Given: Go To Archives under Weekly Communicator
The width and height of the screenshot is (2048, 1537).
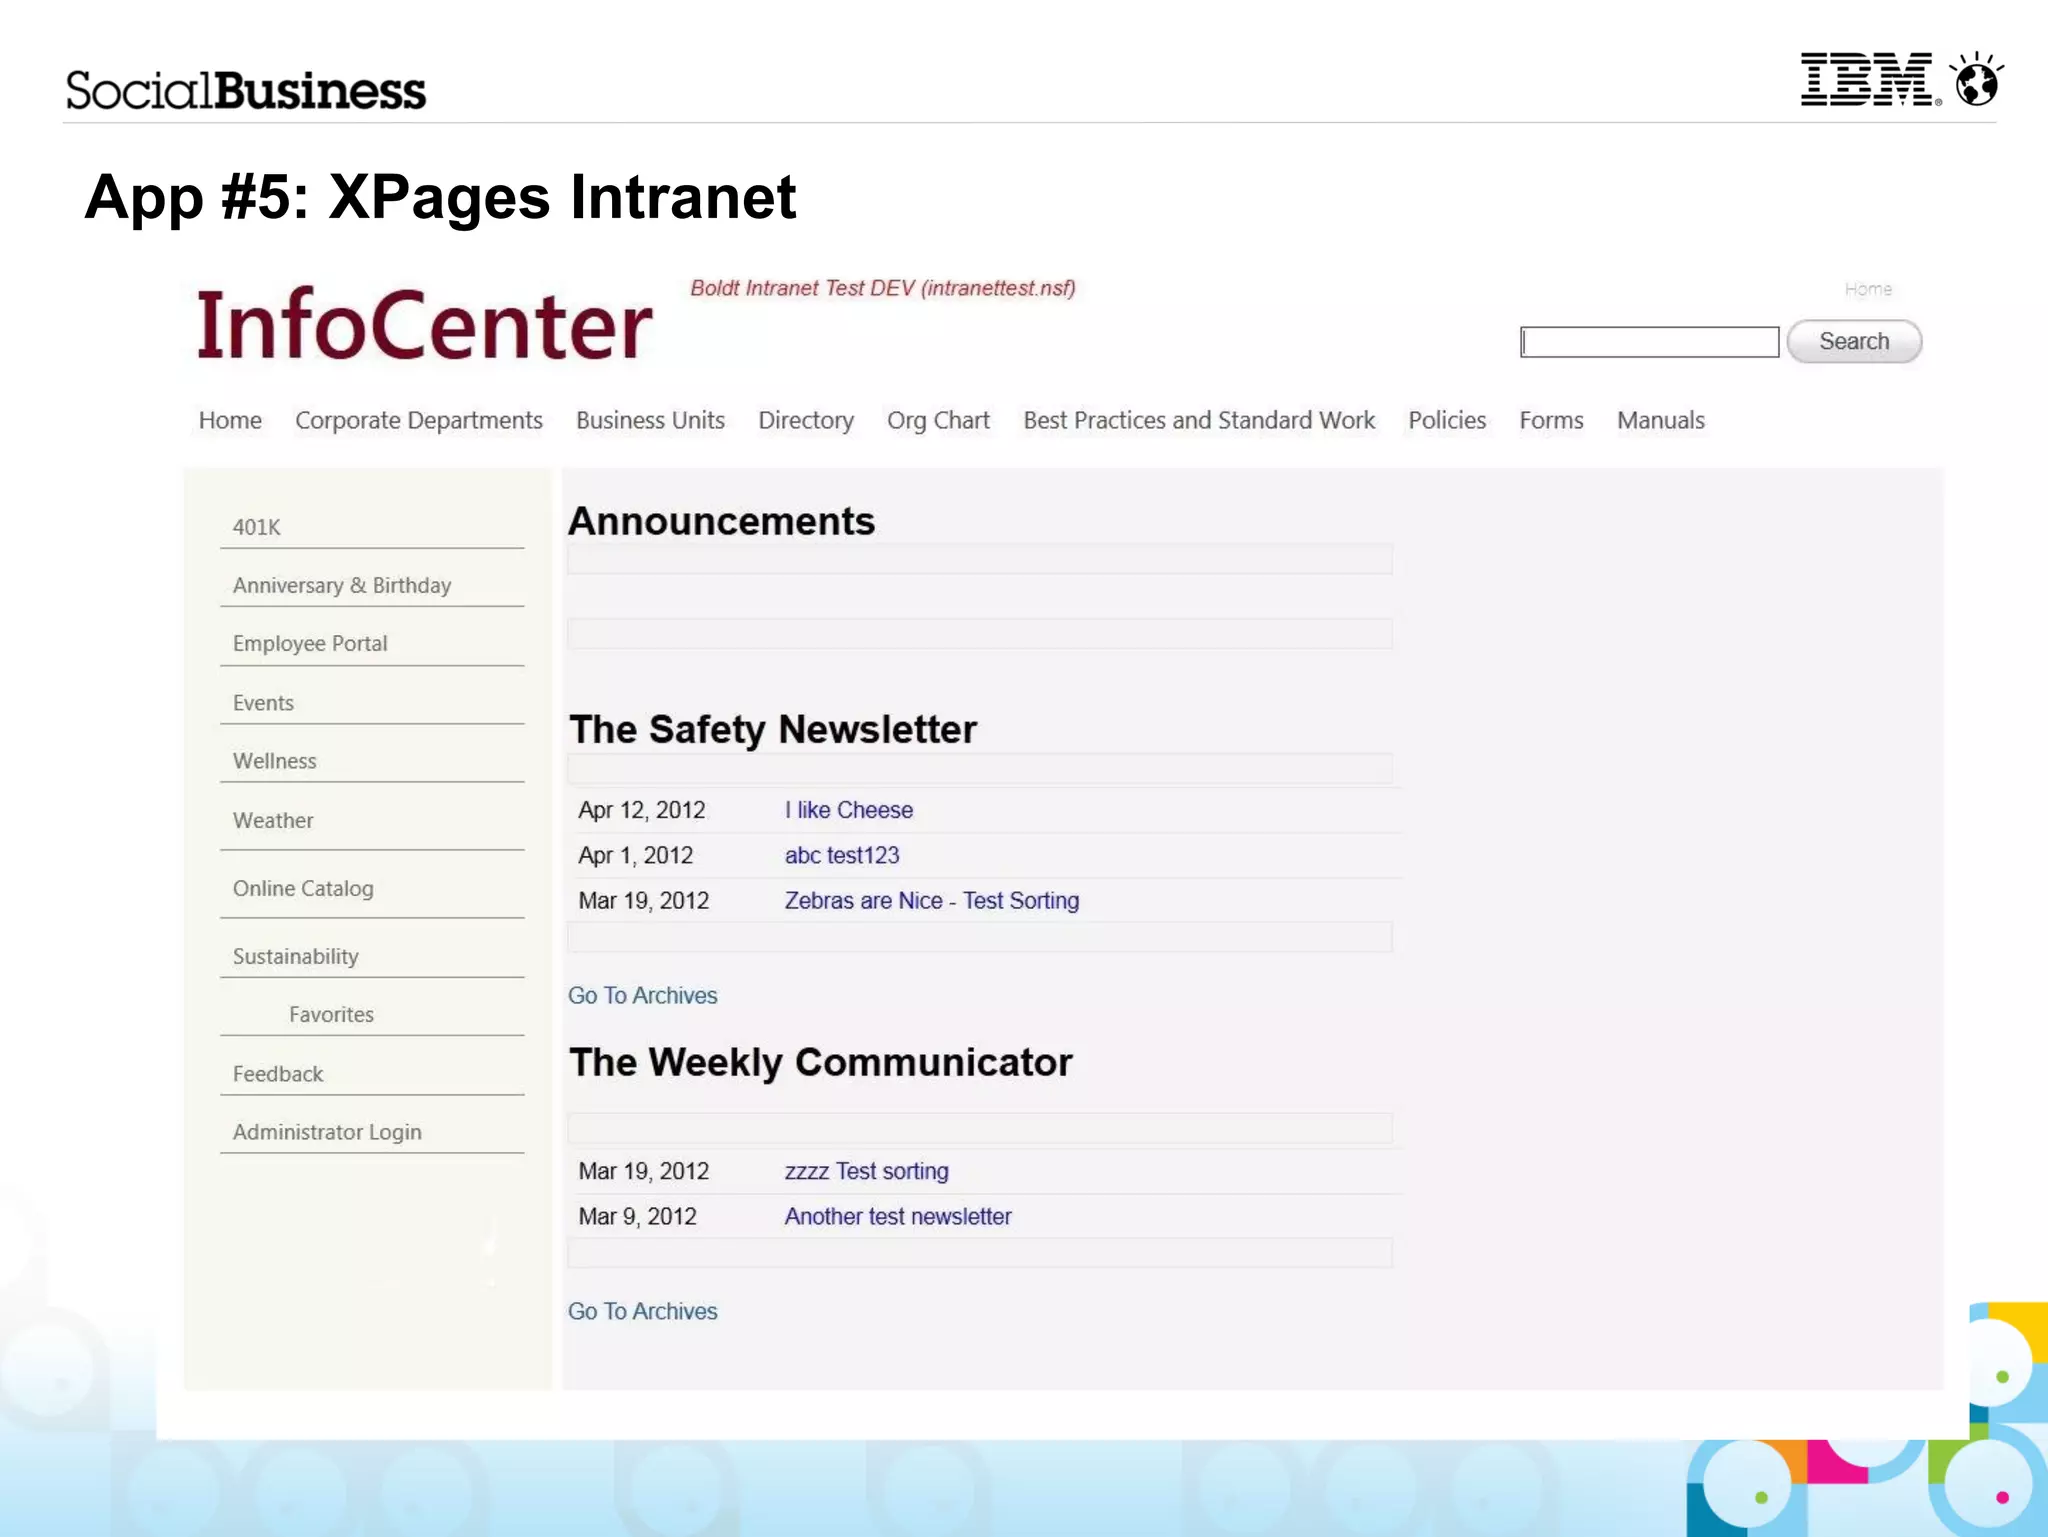Looking at the screenshot, I should coord(643,1311).
